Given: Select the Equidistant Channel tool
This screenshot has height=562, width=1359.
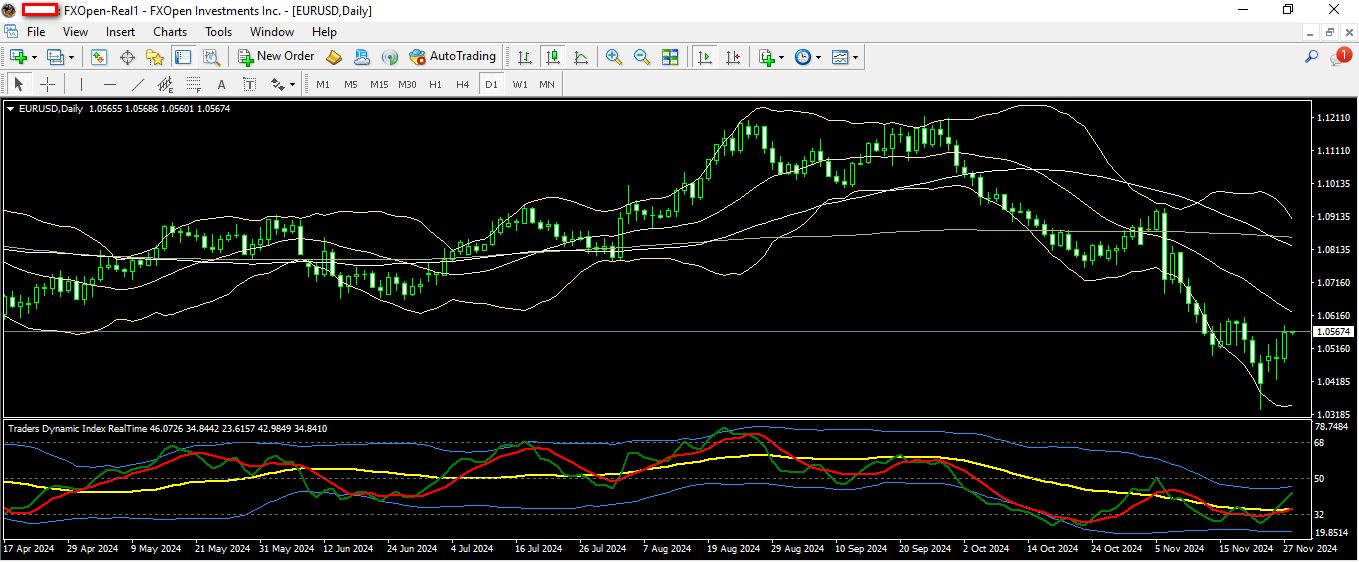Looking at the screenshot, I should [x=166, y=84].
